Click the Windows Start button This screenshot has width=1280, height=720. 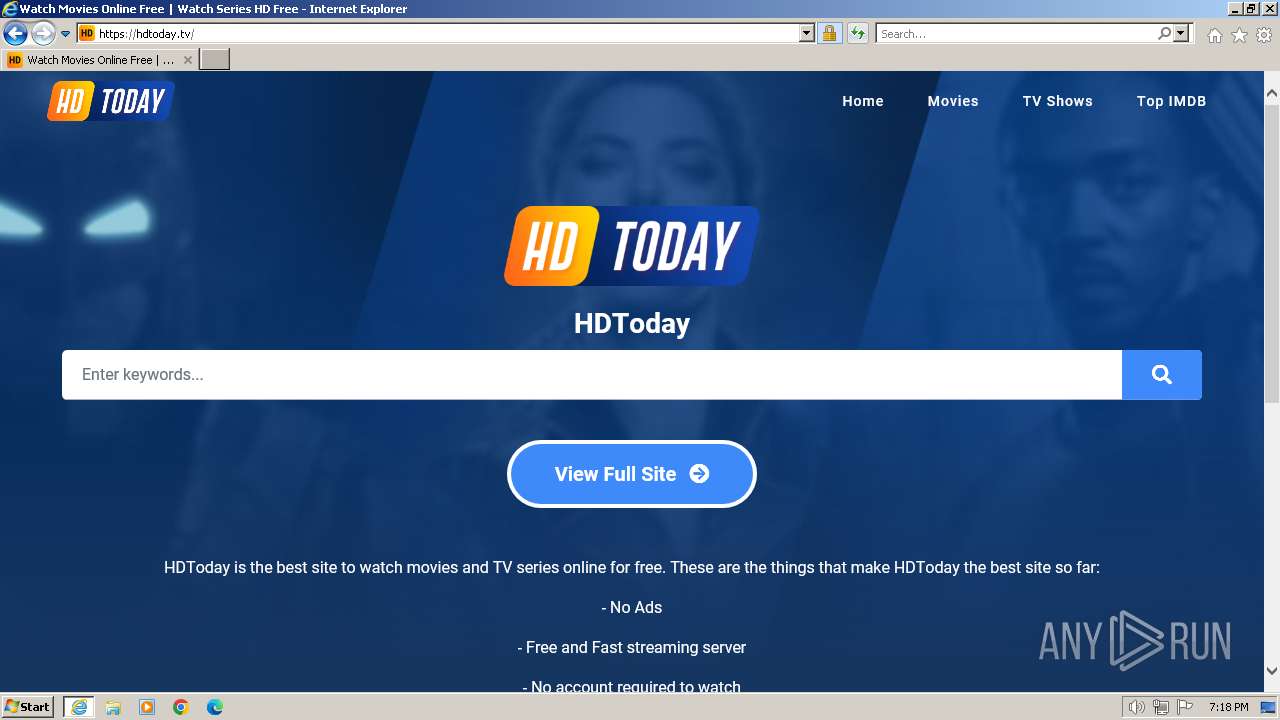coord(28,707)
